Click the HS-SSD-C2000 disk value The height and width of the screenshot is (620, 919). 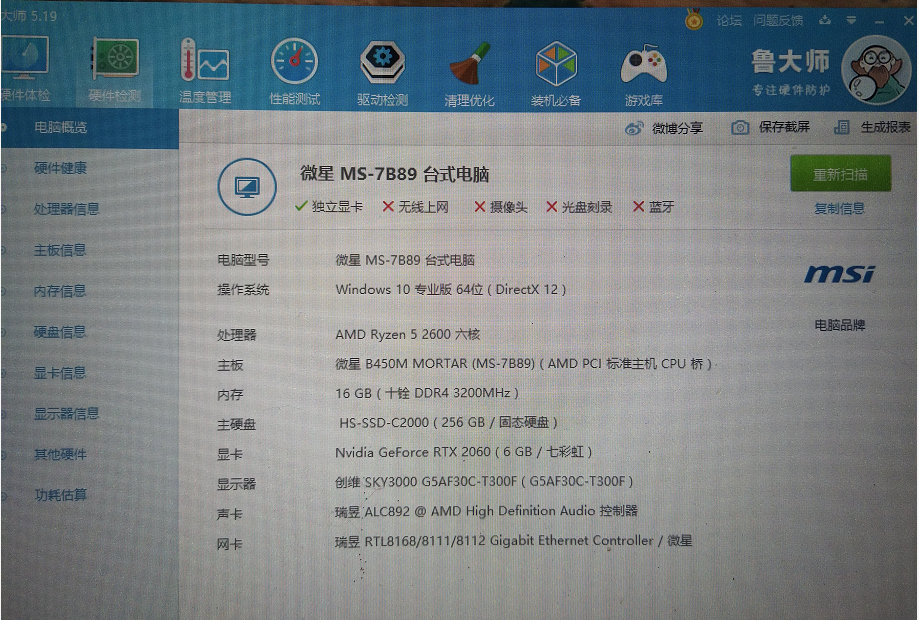click(448, 422)
